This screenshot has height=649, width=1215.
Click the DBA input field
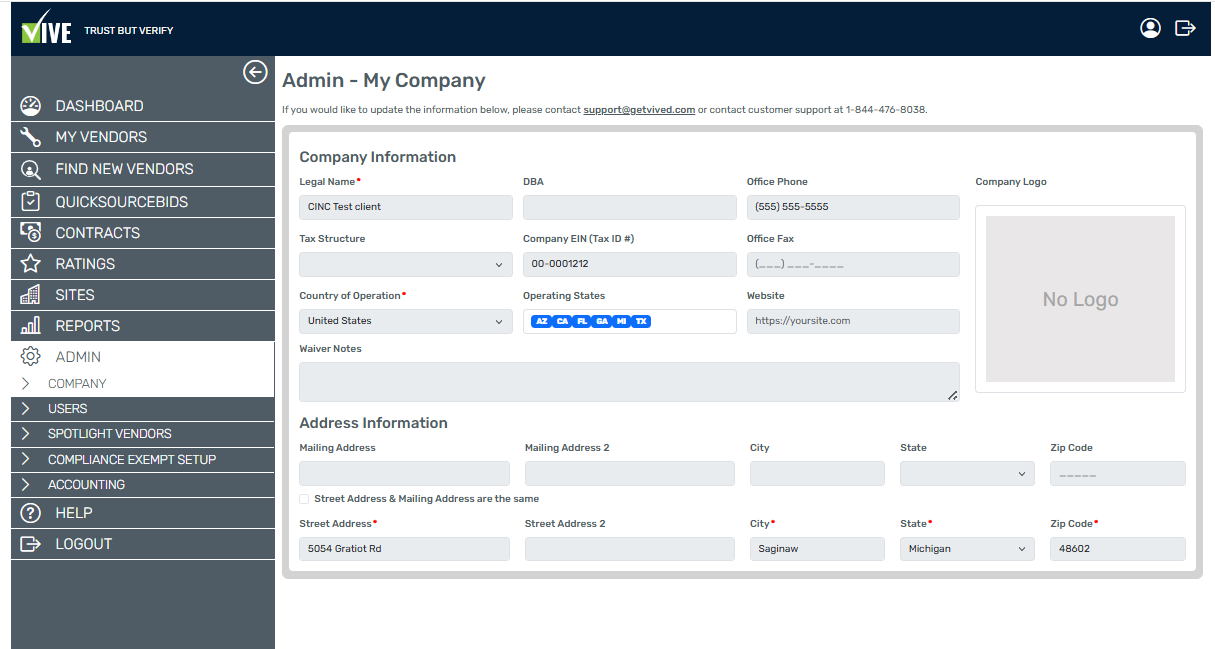coord(630,207)
